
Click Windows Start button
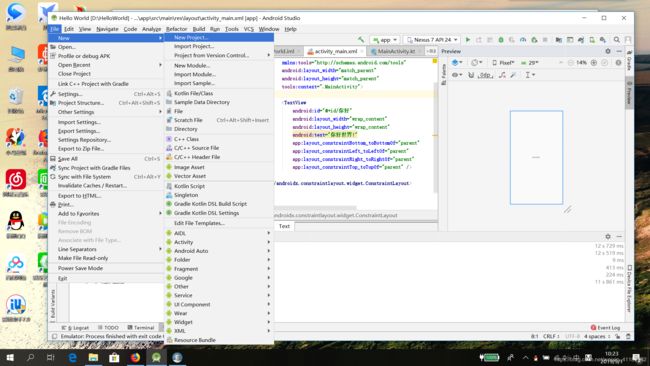click(10, 357)
